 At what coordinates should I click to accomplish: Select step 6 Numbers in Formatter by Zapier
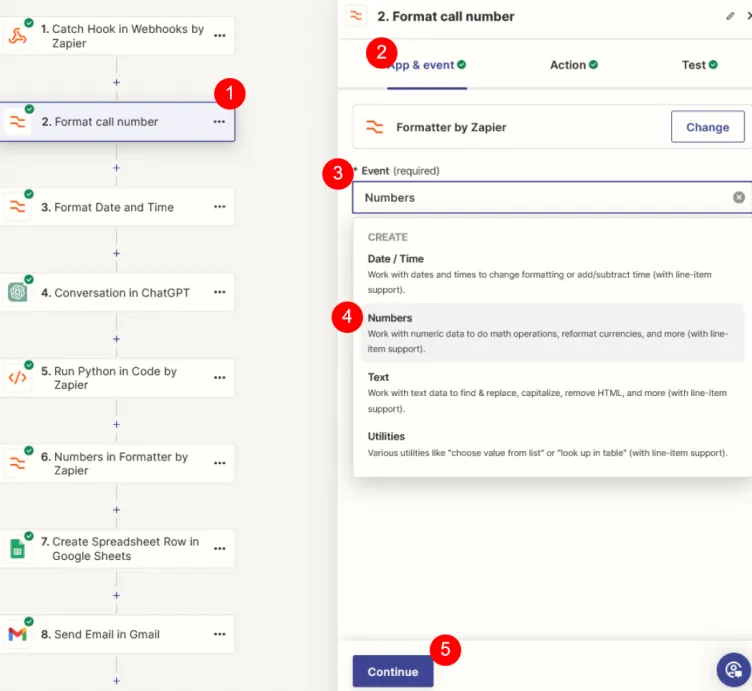pyautogui.click(x=117, y=463)
